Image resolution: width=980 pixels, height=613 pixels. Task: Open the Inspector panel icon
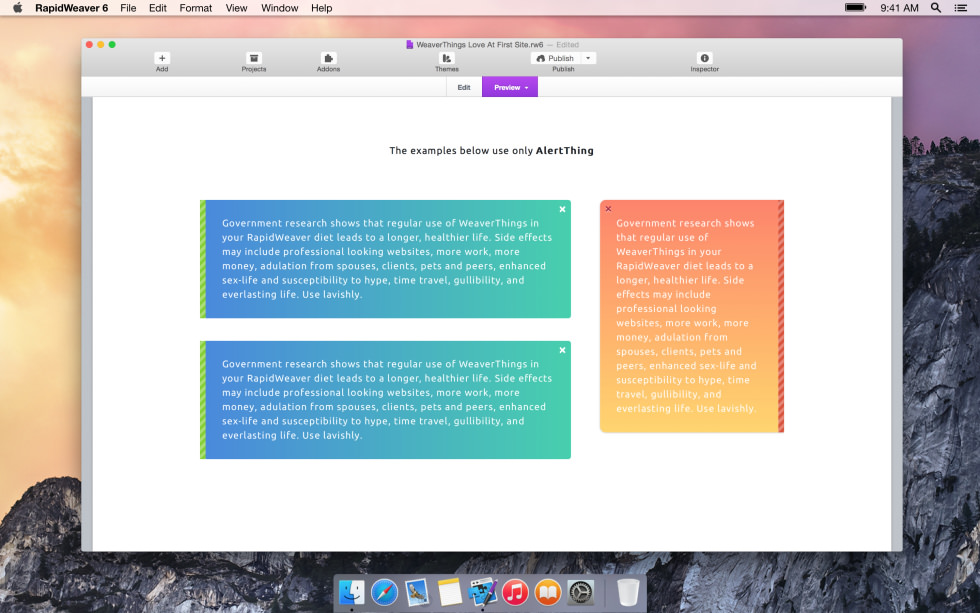704,58
